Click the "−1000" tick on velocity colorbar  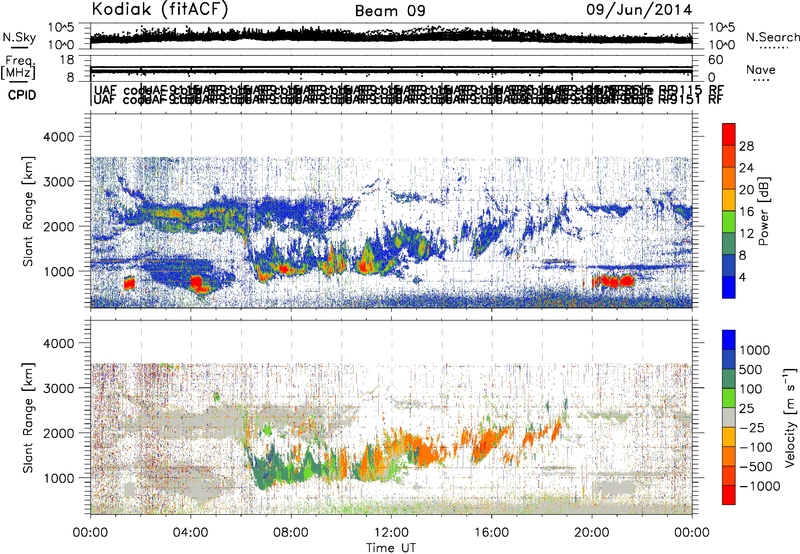tap(760, 486)
